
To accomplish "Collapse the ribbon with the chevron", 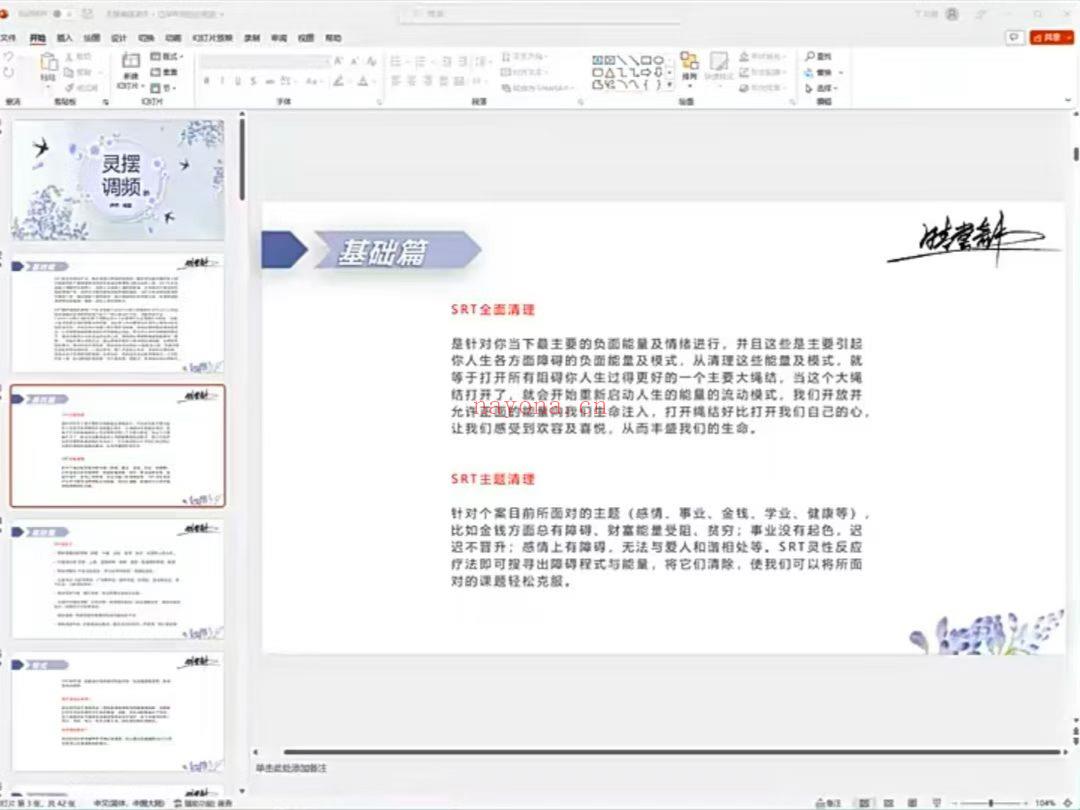I will (x=1068, y=101).
